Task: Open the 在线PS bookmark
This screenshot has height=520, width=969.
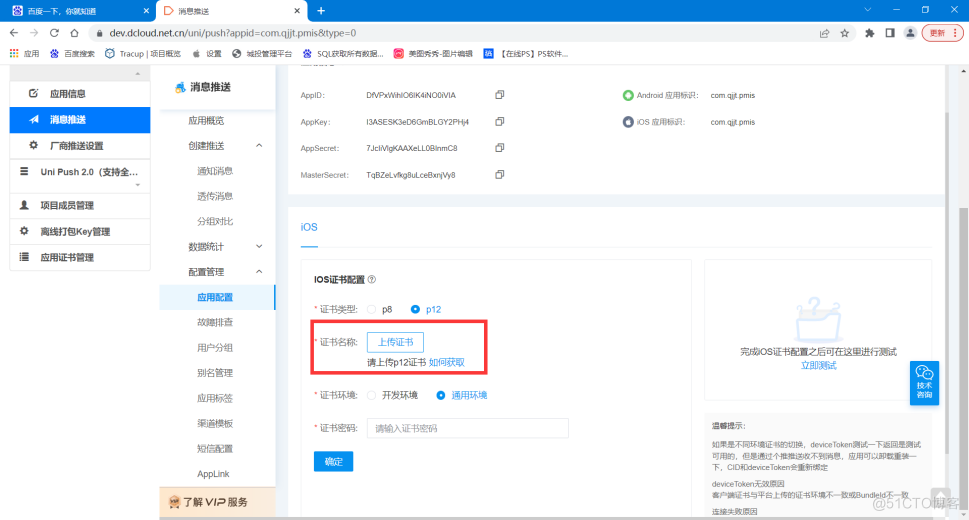Action: click(x=526, y=54)
